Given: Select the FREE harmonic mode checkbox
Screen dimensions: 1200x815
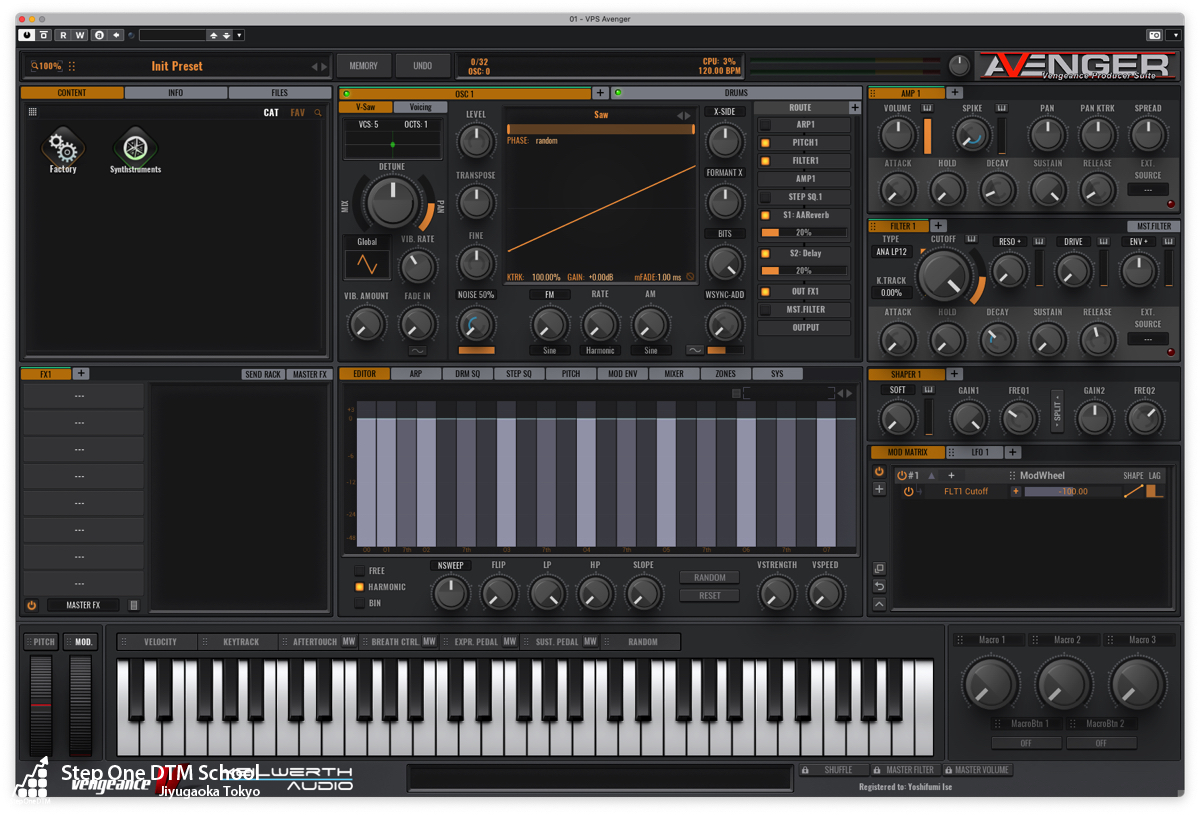Looking at the screenshot, I should tap(360, 571).
